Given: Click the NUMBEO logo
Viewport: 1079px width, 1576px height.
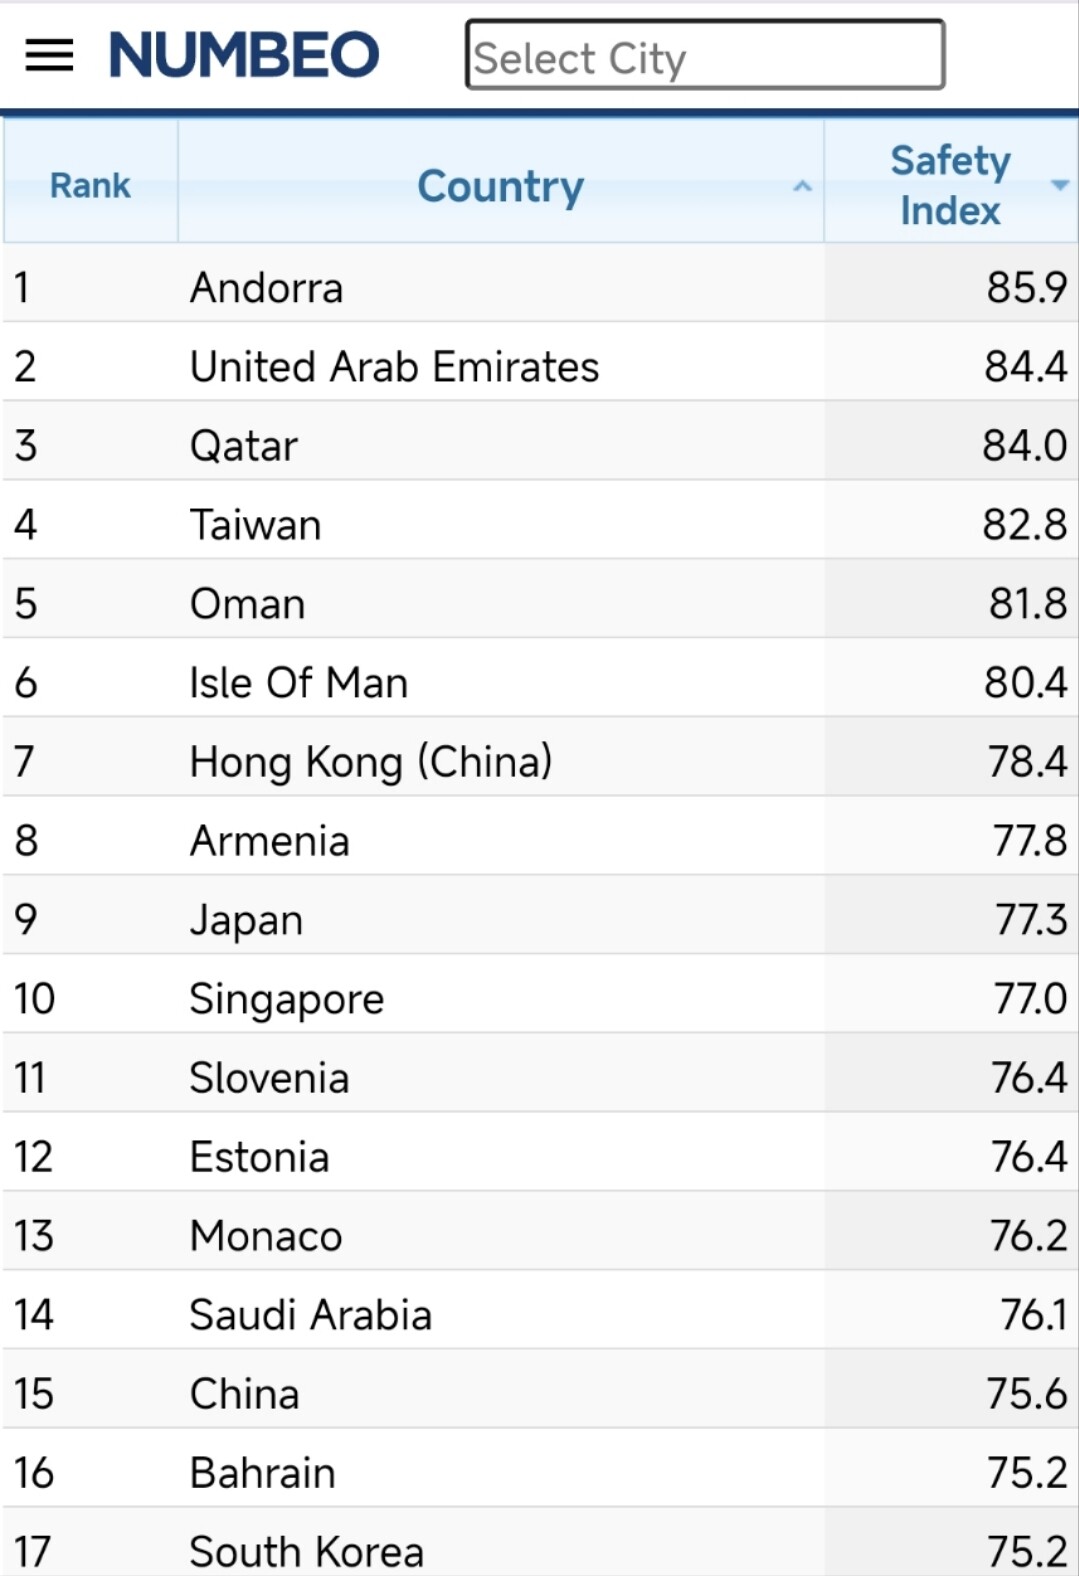Looking at the screenshot, I should click(x=244, y=55).
